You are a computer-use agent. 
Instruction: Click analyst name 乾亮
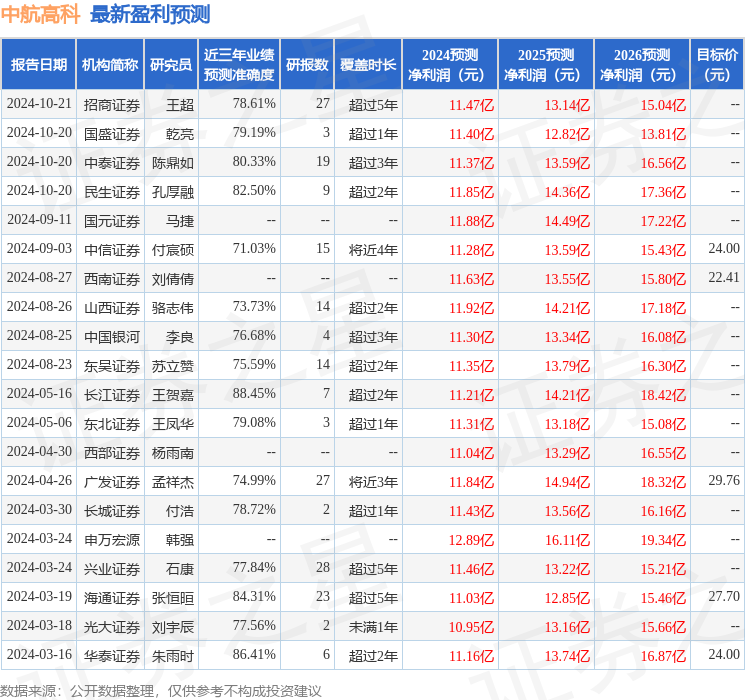(x=180, y=134)
